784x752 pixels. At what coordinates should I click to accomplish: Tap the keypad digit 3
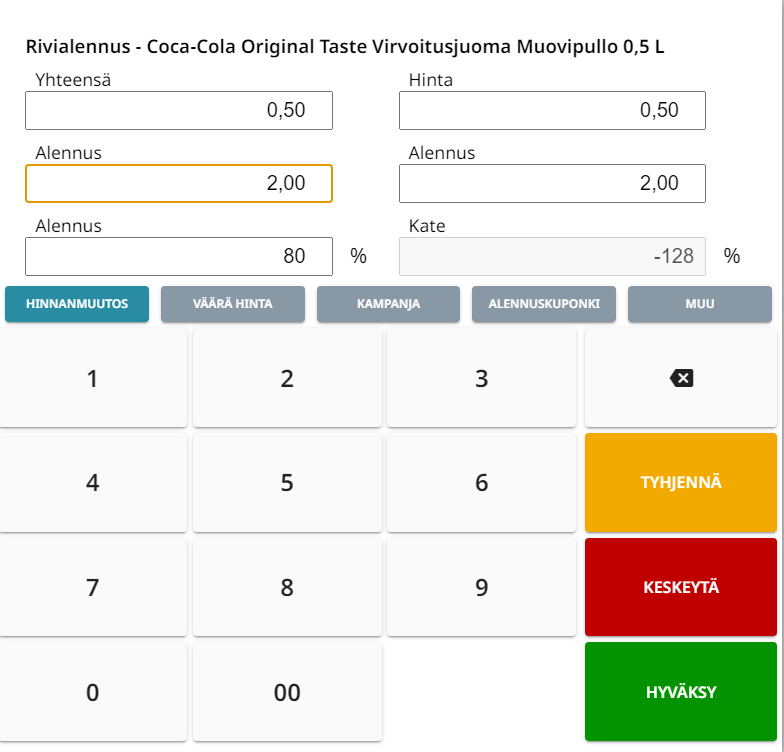[482, 378]
